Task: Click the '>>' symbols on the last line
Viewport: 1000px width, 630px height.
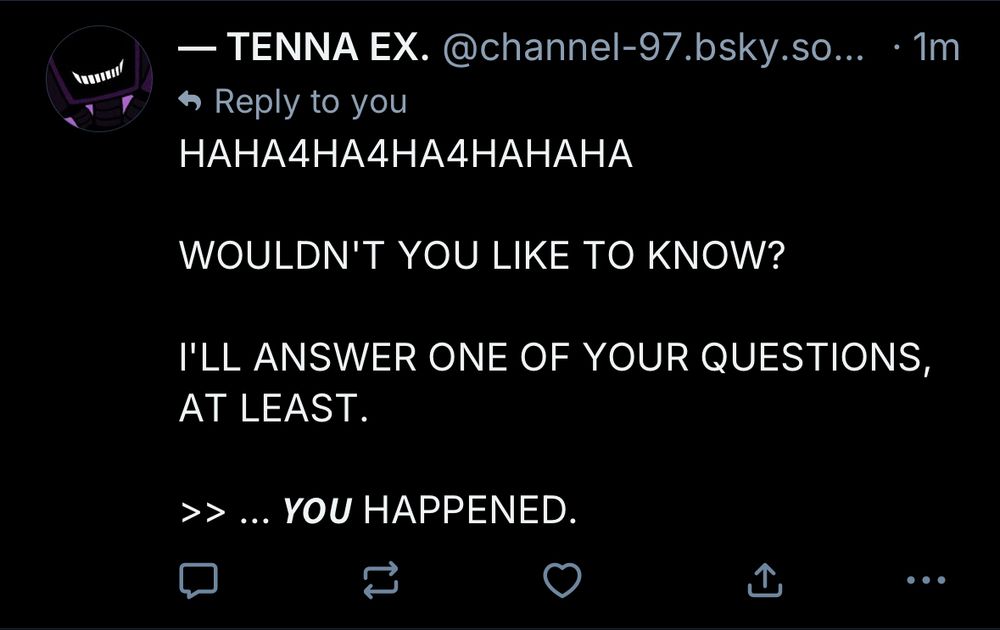Action: [200, 513]
